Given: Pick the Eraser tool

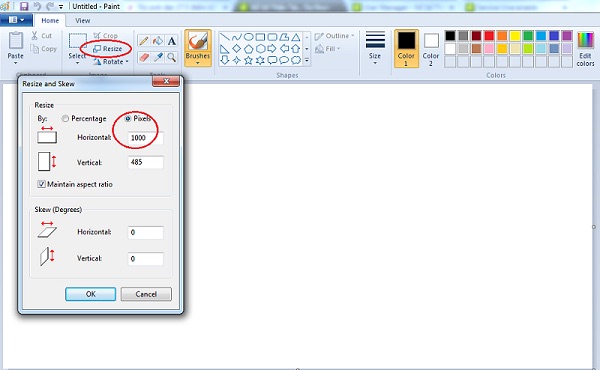Looking at the screenshot, I should pyautogui.click(x=144, y=57).
